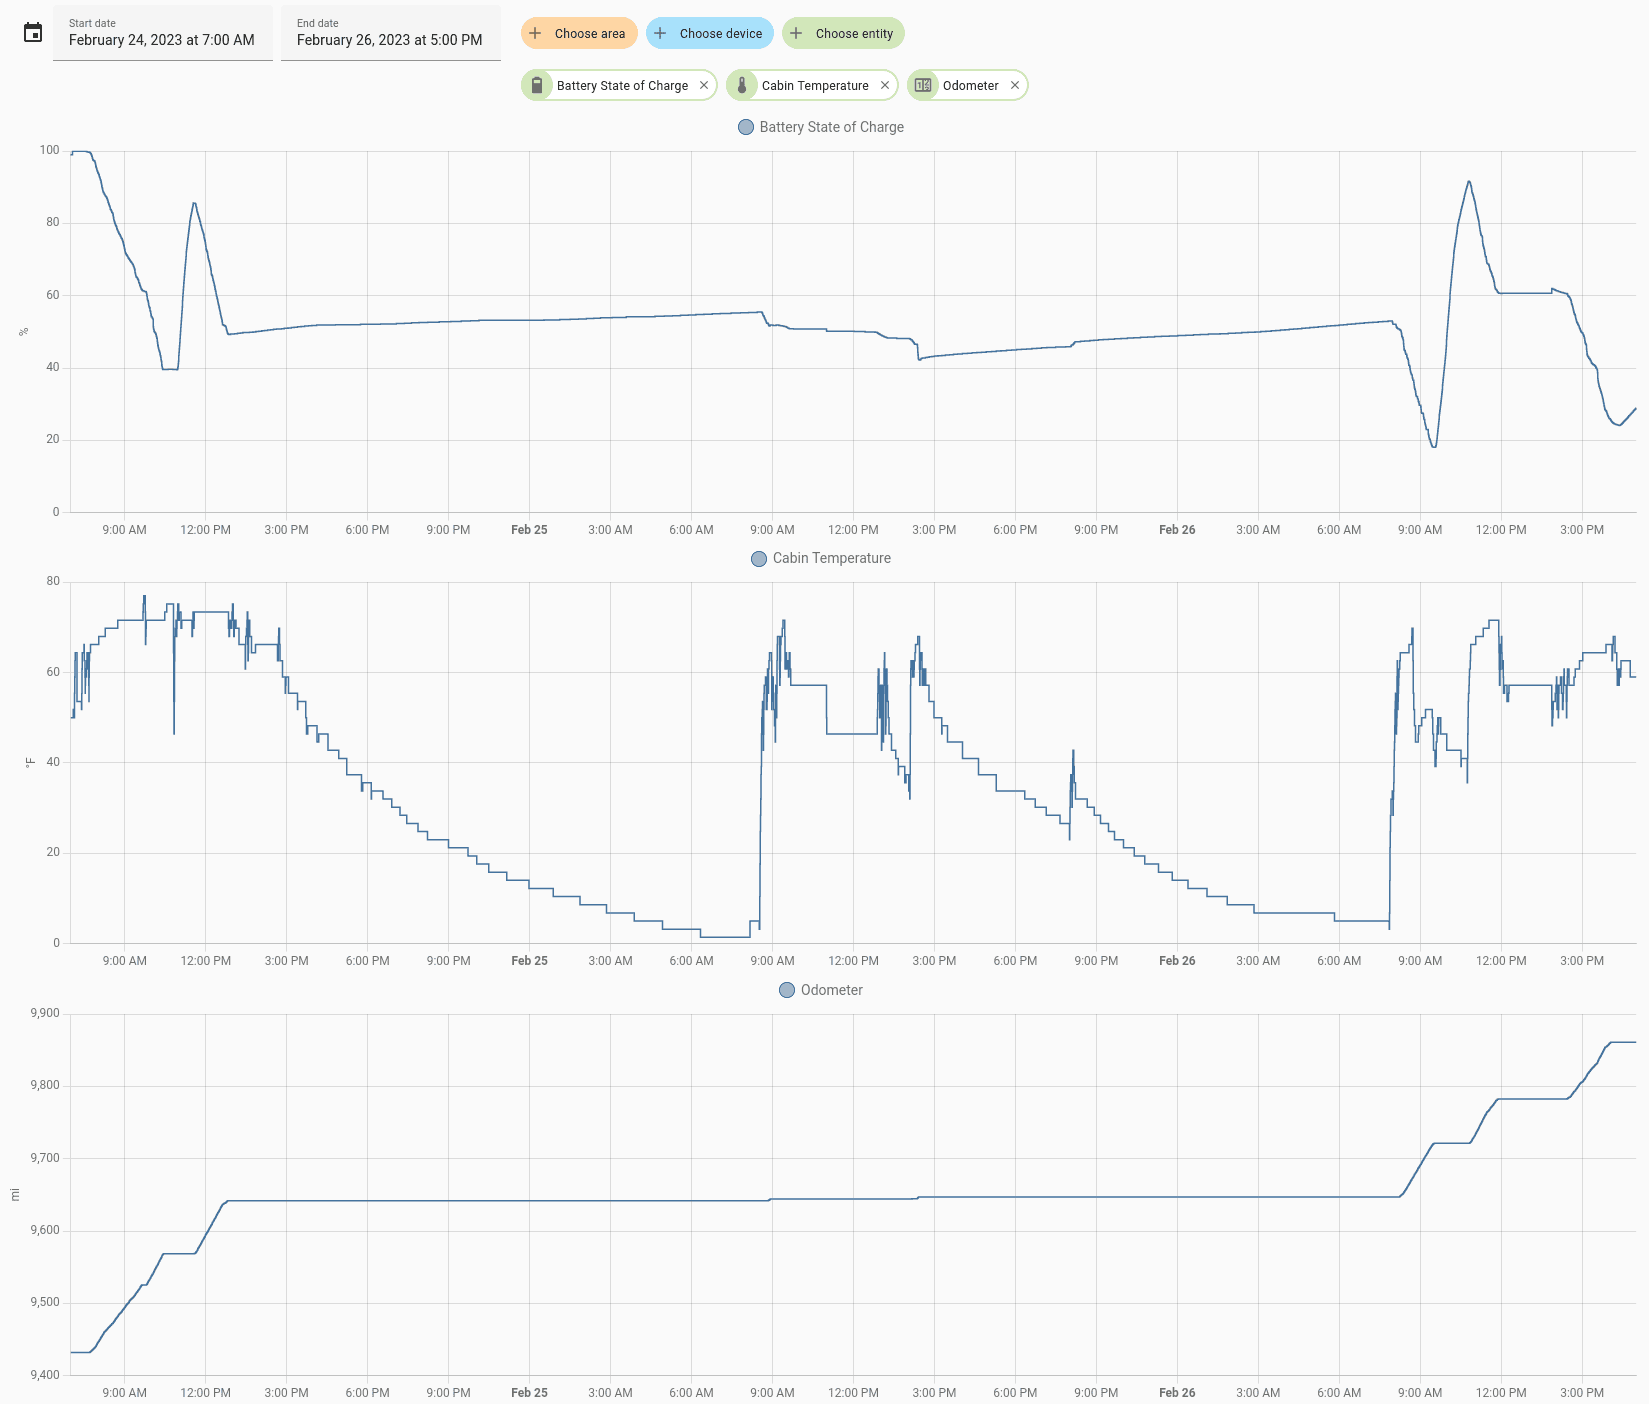
Task: Click the battery icon on entity chip
Action: coord(537,85)
